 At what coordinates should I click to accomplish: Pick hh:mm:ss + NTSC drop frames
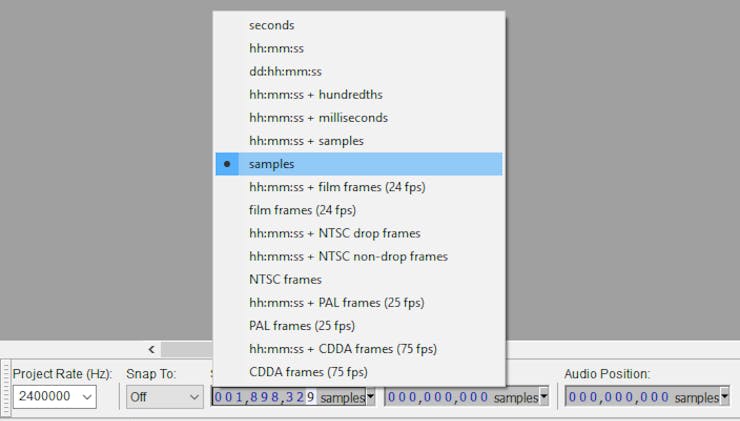[359, 233]
